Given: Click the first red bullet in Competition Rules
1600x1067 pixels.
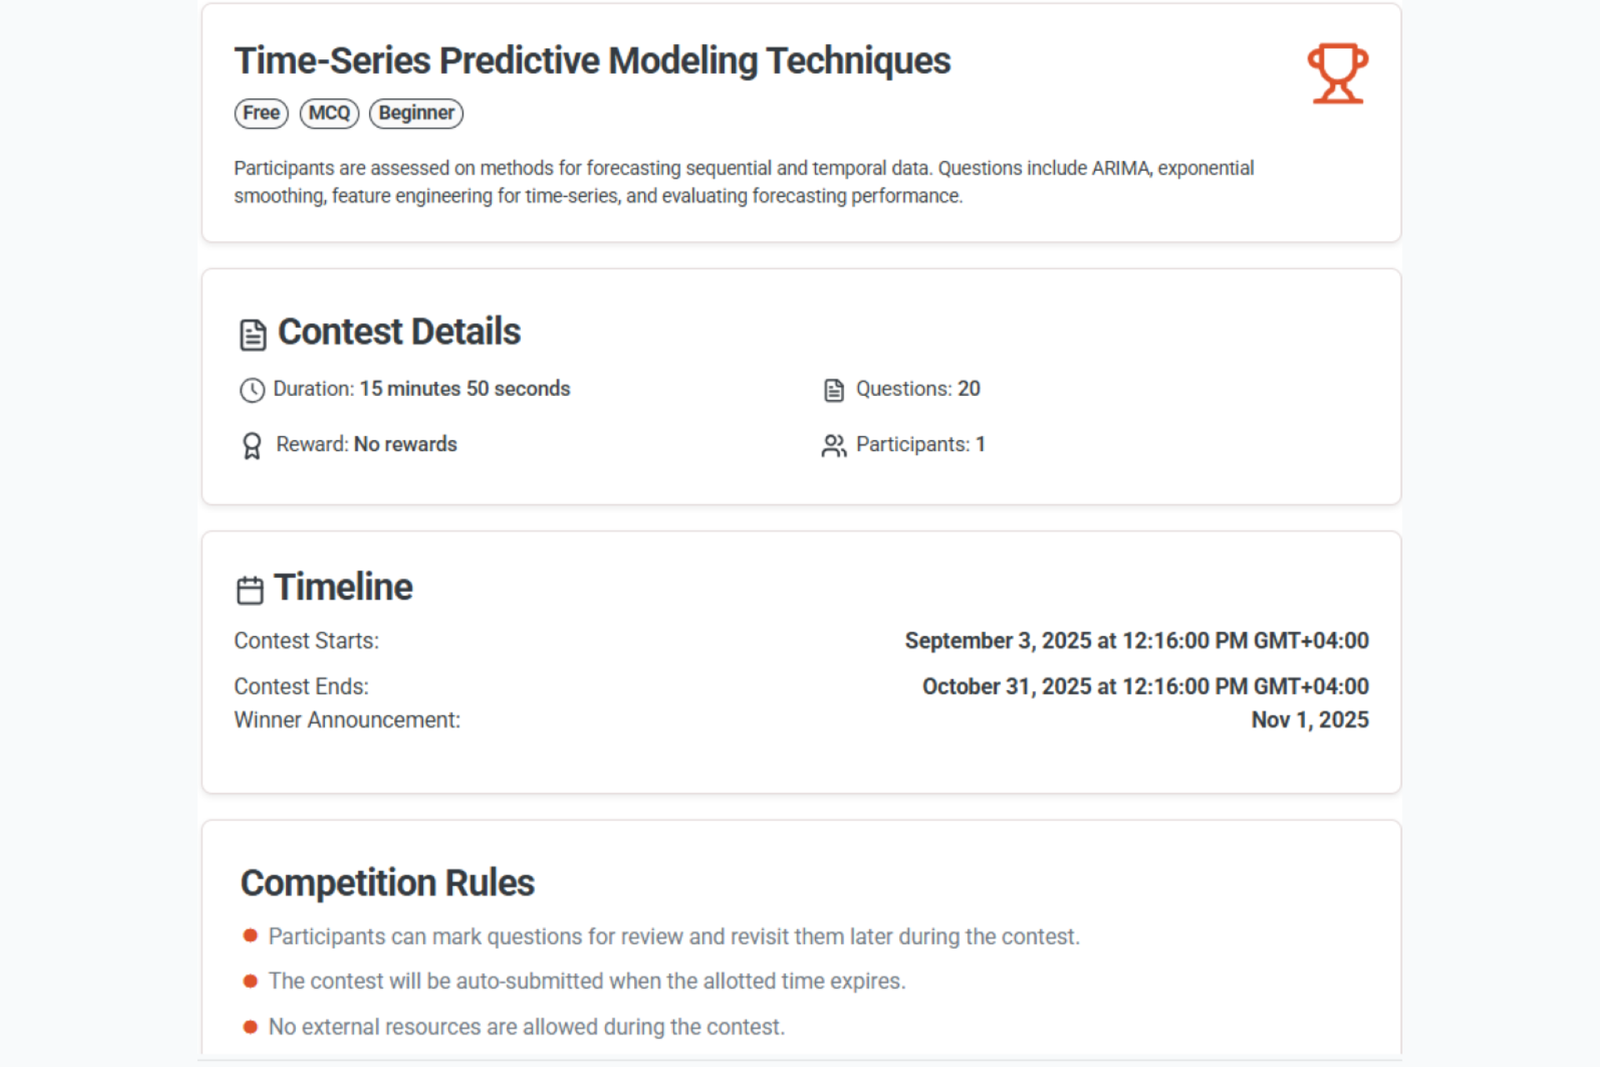Looking at the screenshot, I should coord(250,936).
